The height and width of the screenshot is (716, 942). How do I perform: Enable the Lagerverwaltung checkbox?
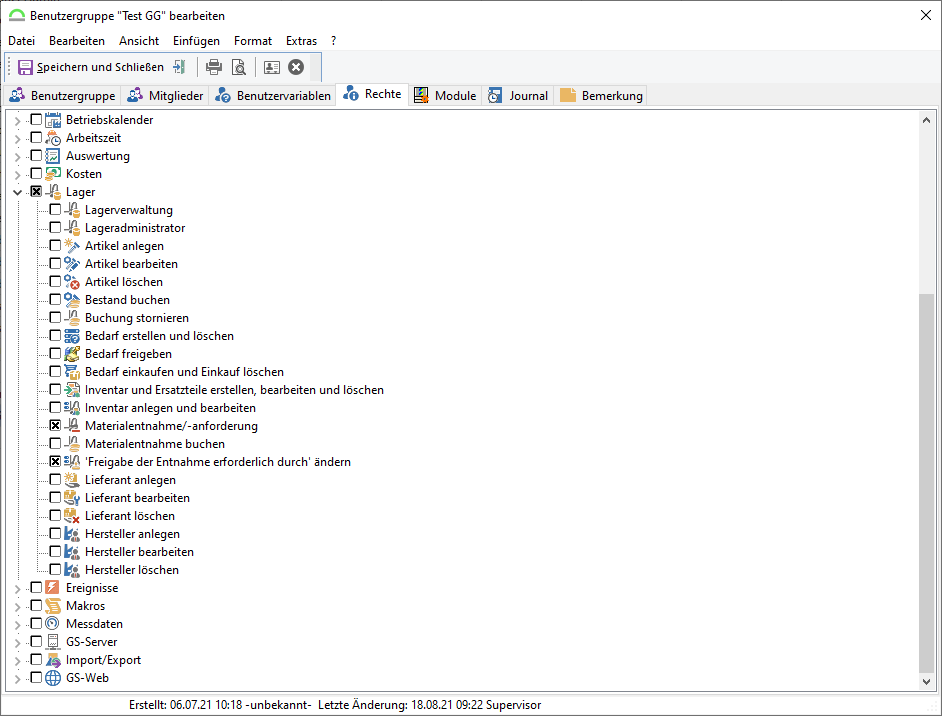[55, 210]
